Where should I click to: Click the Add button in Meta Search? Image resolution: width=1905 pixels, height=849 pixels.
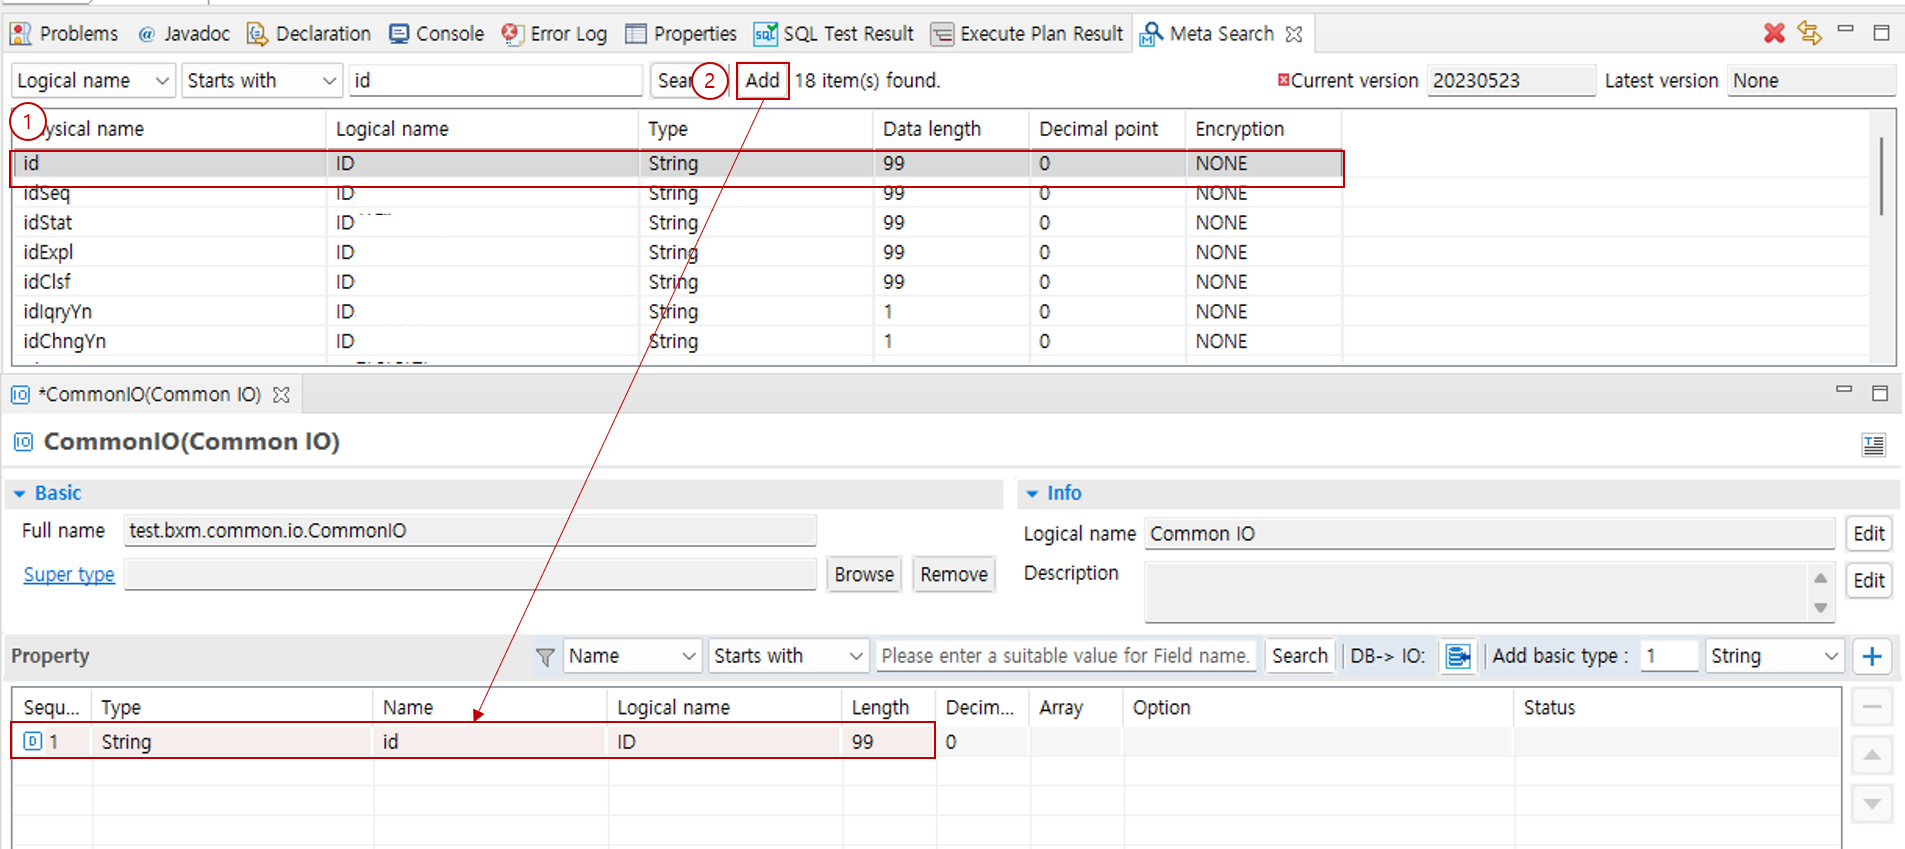(762, 81)
